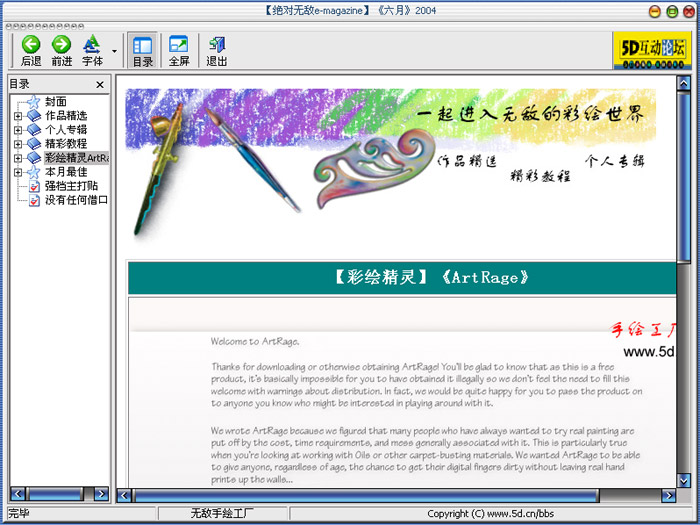The height and width of the screenshot is (525, 700).
Task: Click the content pane scroll-down arrow
Action: pos(683,480)
